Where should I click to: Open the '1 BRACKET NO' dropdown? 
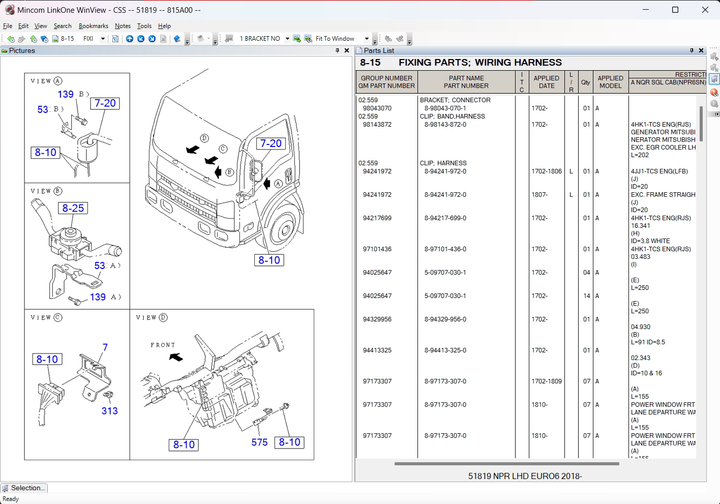tap(287, 39)
